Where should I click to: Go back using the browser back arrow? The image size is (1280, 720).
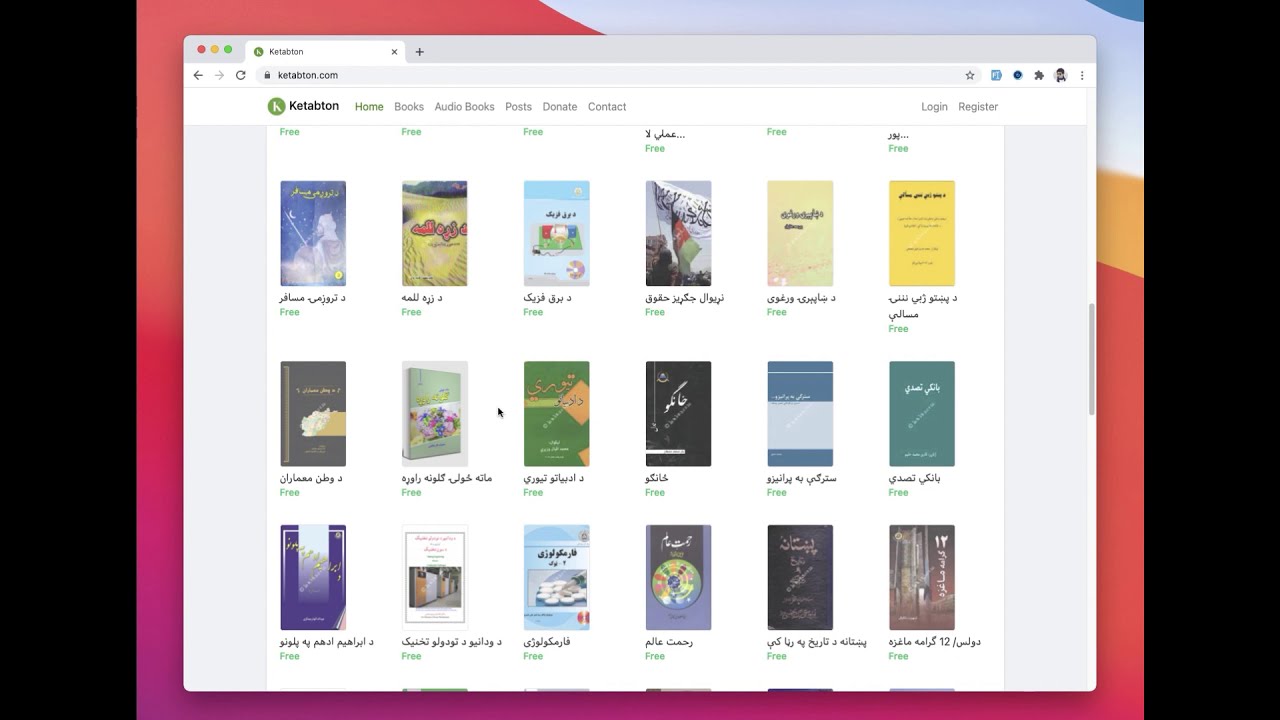198,75
